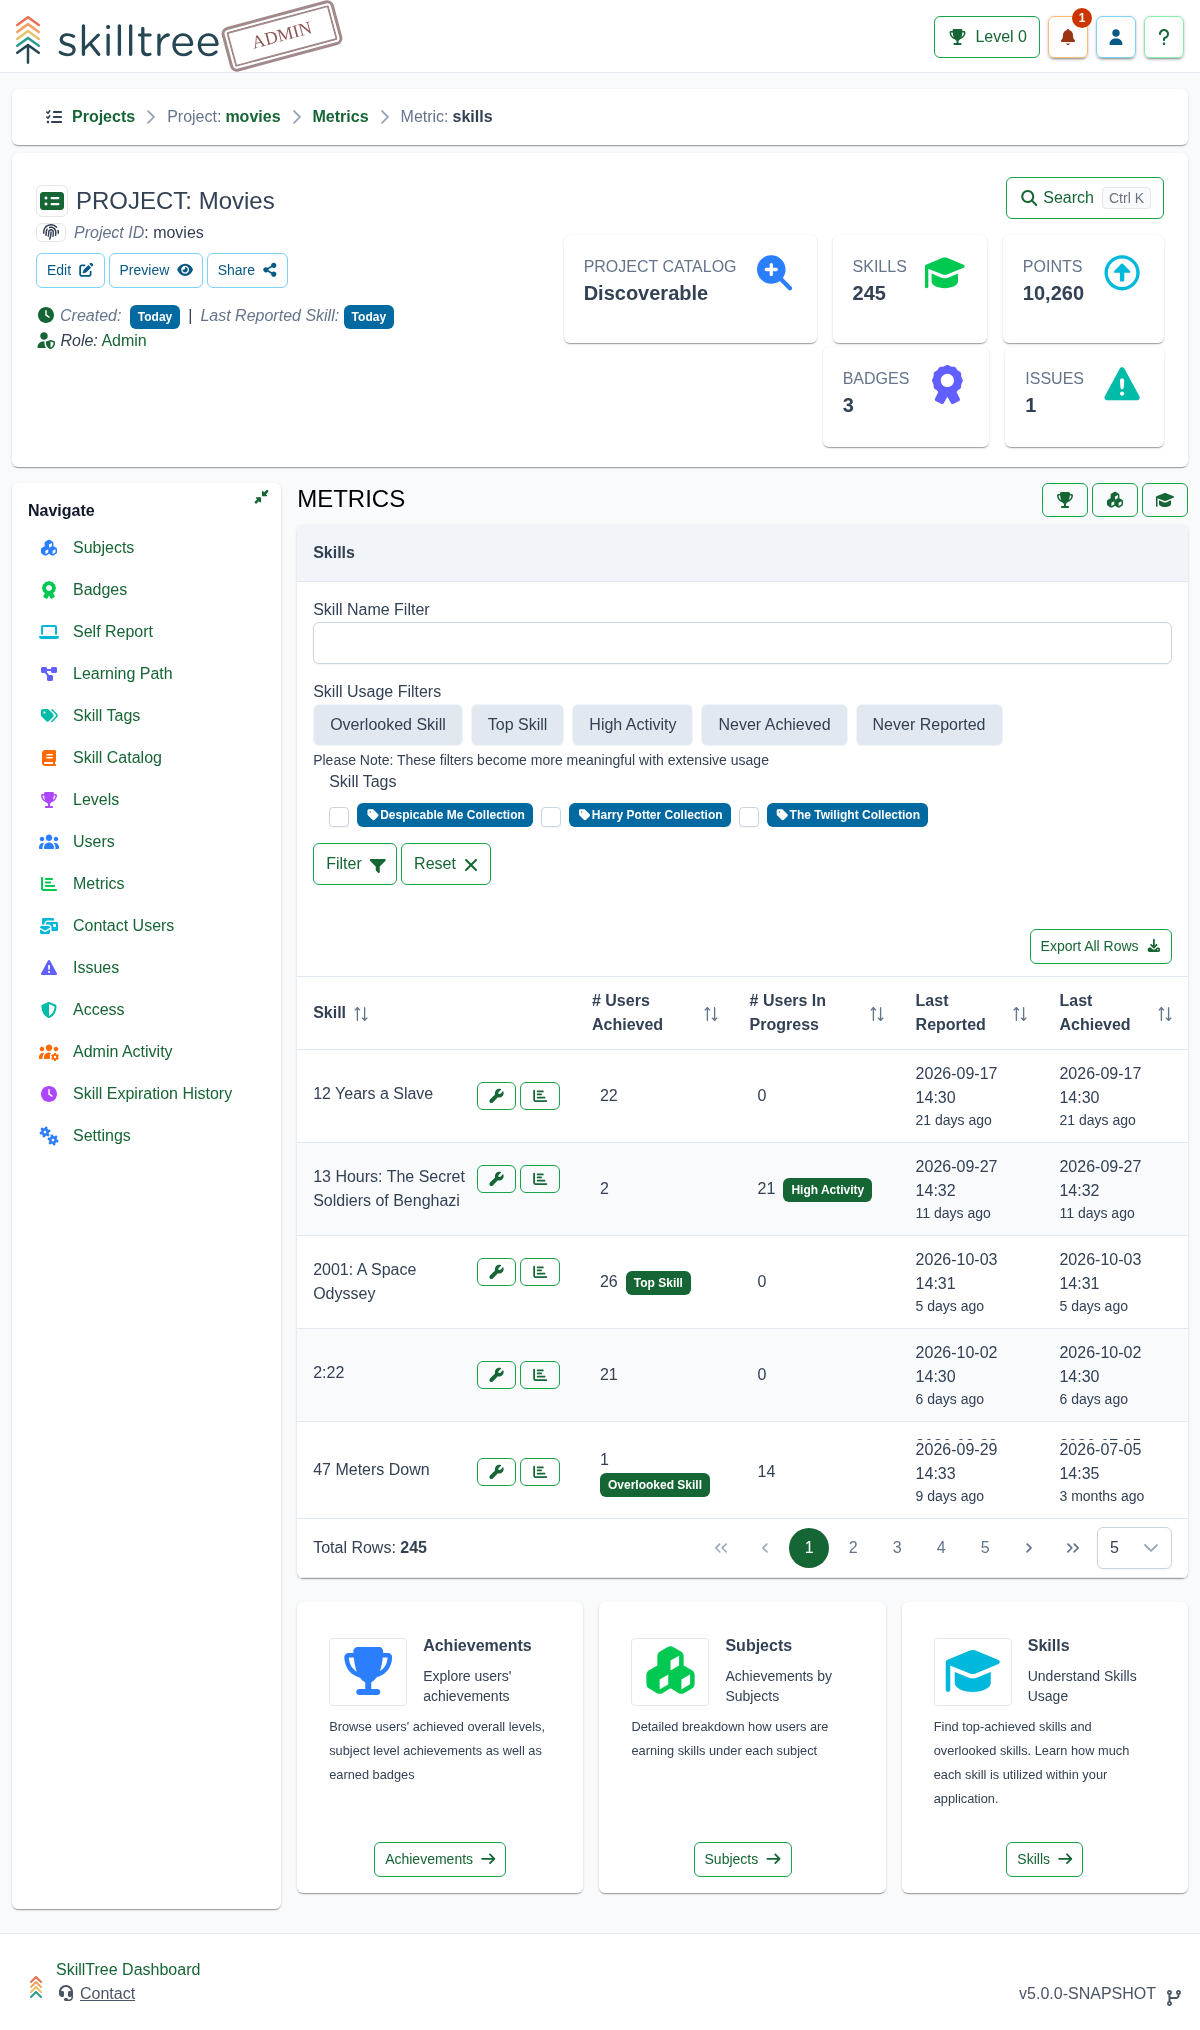
Task: Open Achievements metrics trophy icon button
Action: point(1065,500)
